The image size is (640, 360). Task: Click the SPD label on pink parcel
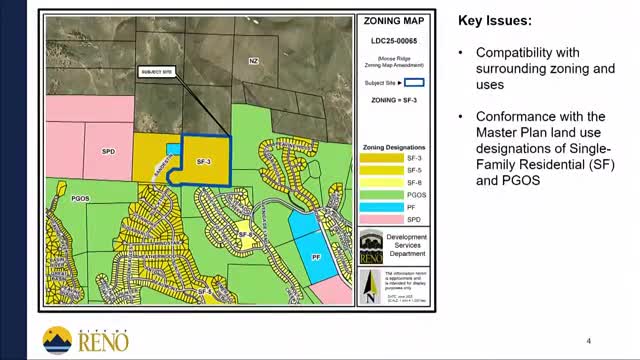click(x=108, y=151)
